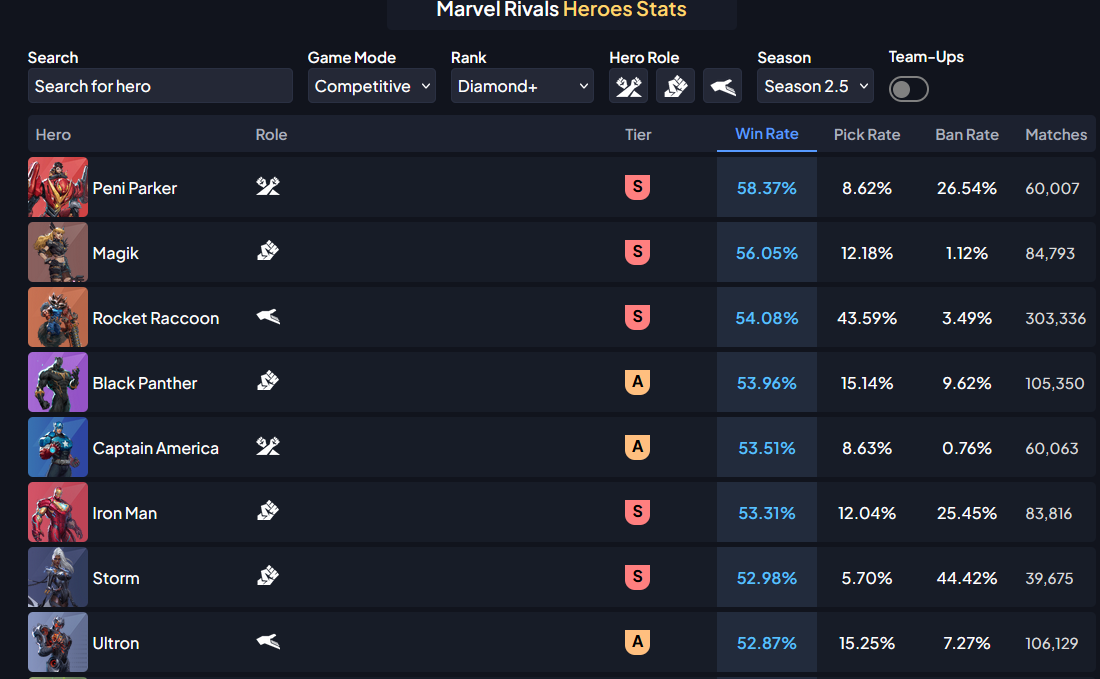
Task: Sort table by Ban Rate column
Action: pyautogui.click(x=967, y=135)
